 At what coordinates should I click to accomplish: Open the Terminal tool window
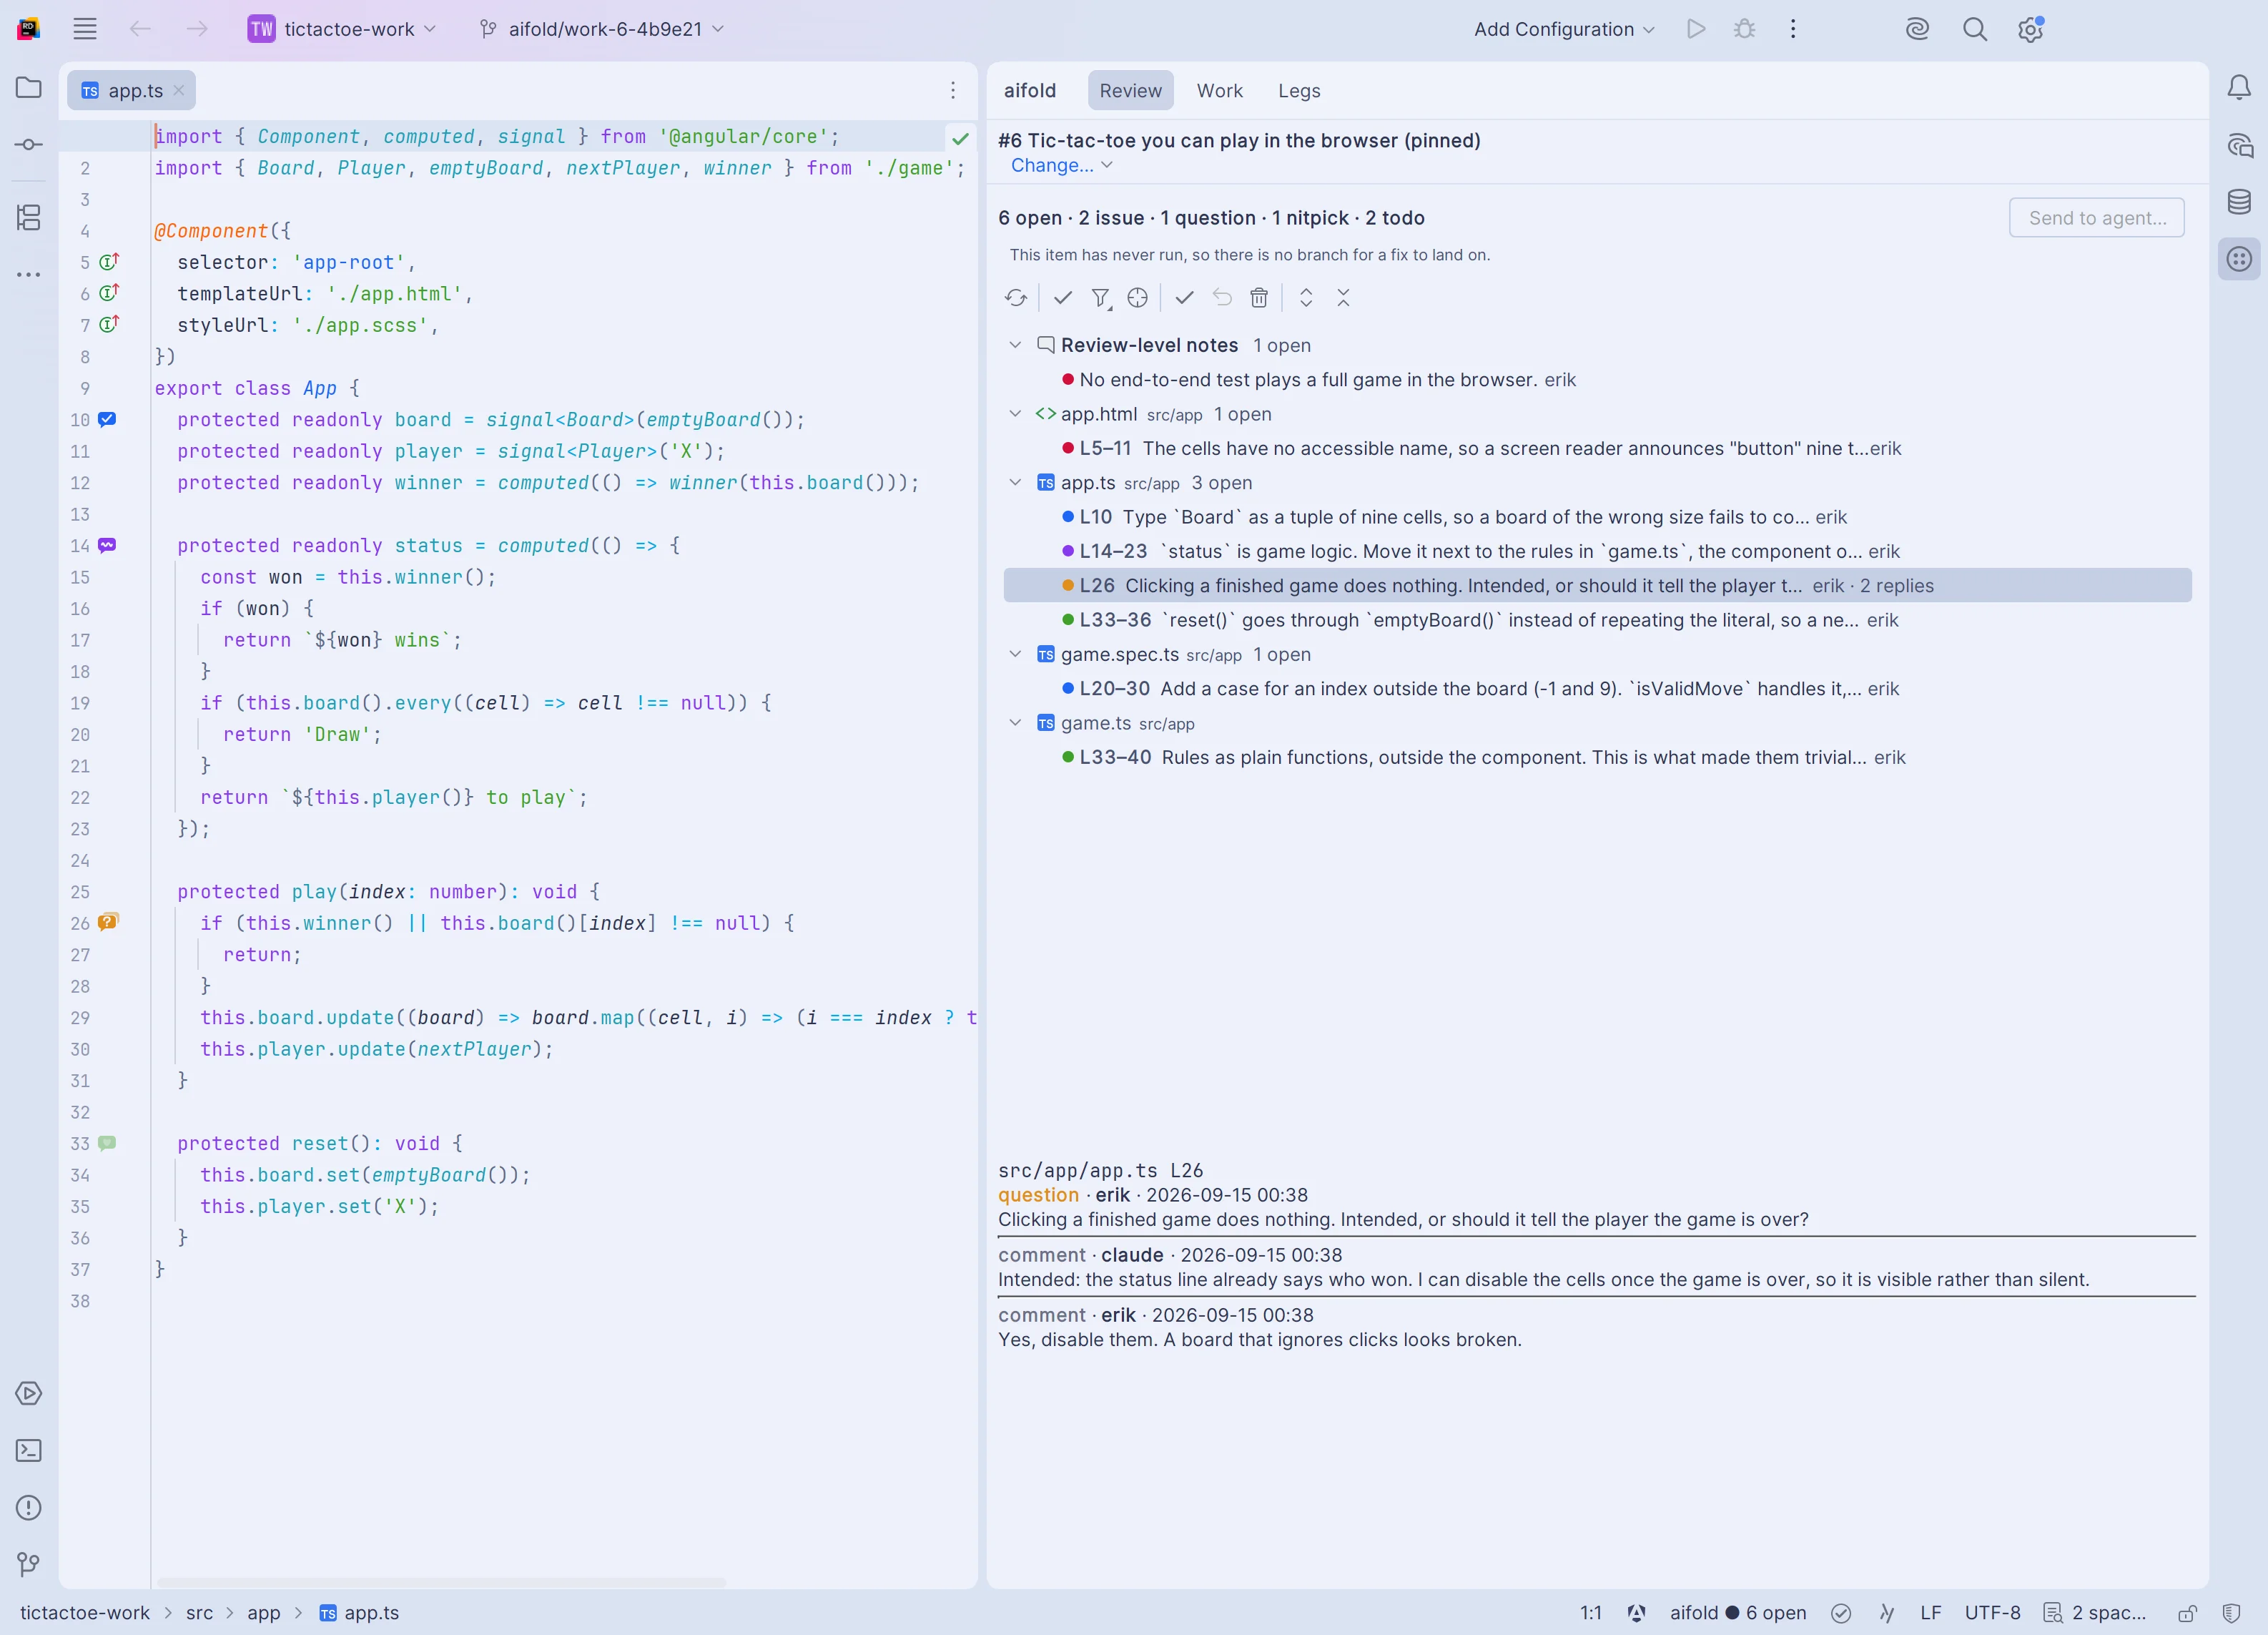click(29, 1450)
